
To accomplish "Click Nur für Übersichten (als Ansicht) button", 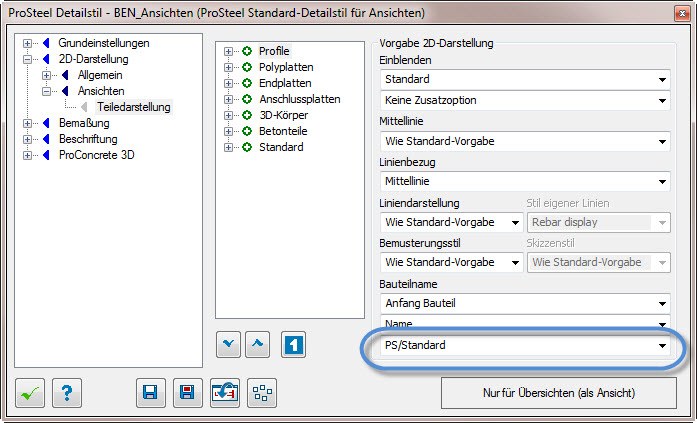I will 559,393.
